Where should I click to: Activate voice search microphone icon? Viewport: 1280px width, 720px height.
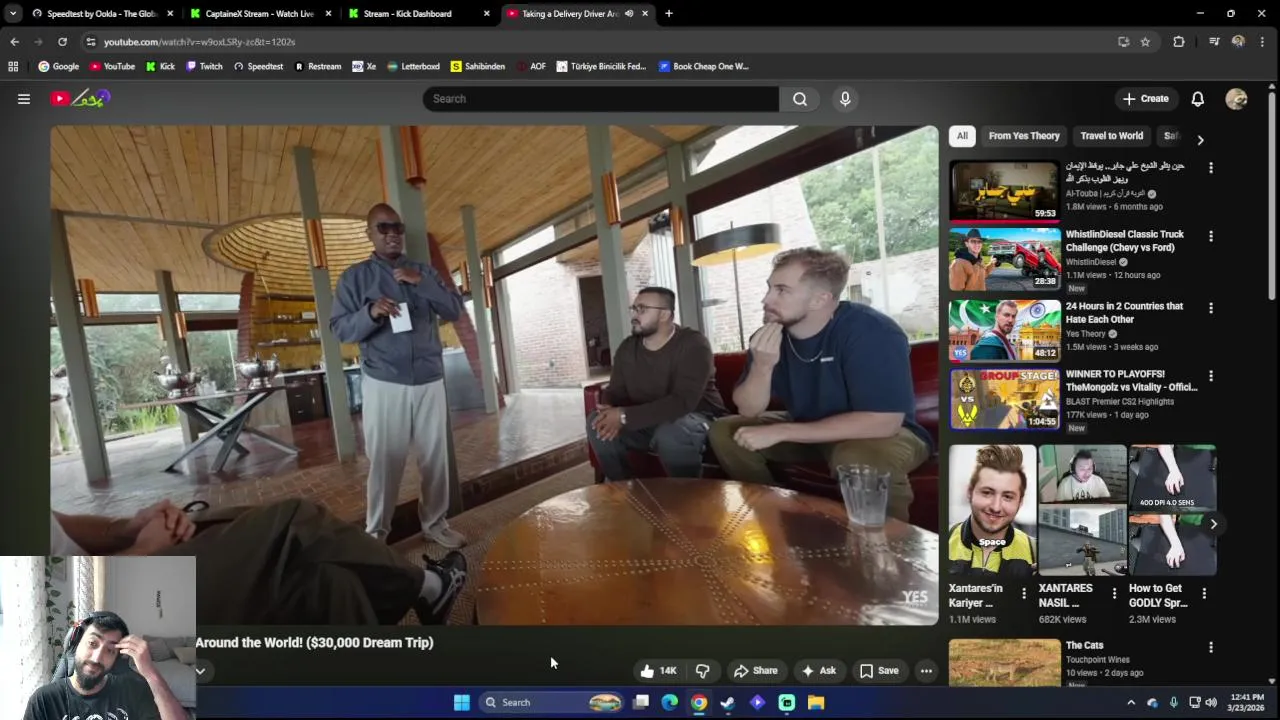pos(845,99)
